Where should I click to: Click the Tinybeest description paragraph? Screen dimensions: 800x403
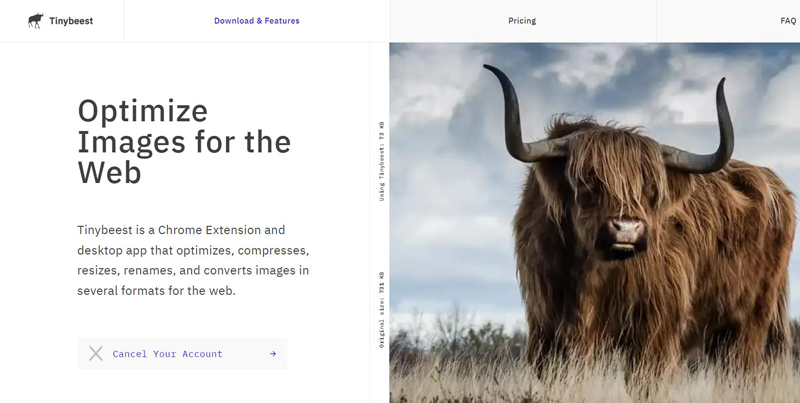(193, 260)
